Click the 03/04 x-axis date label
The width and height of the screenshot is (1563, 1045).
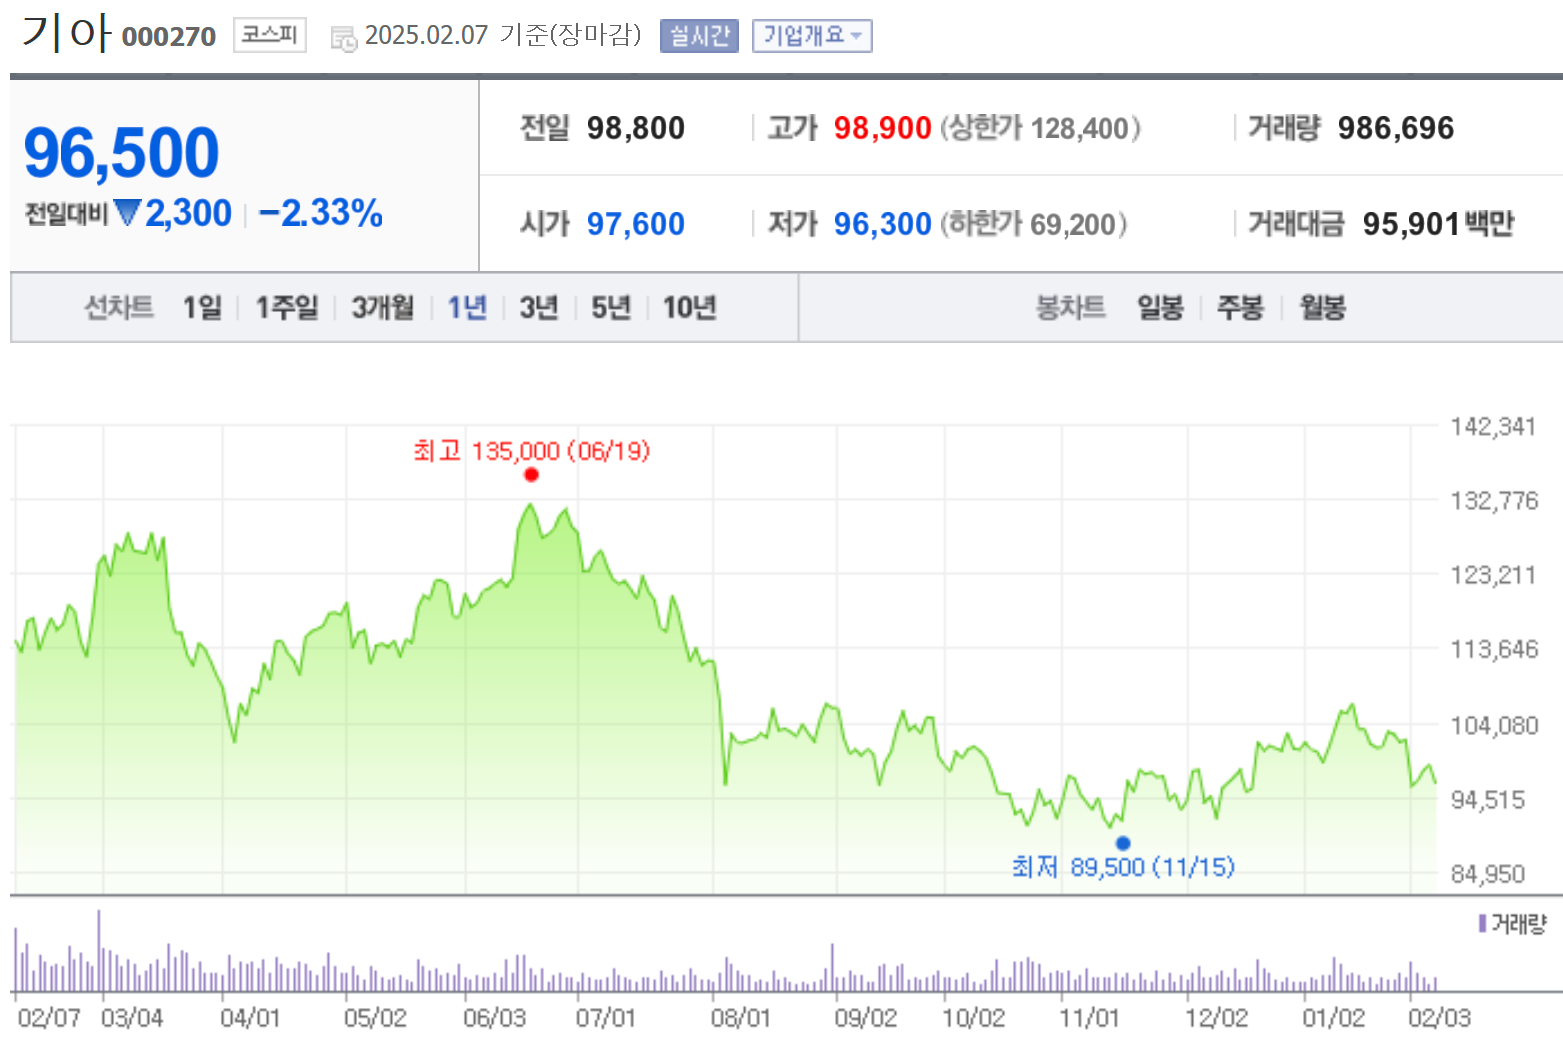point(131,1018)
